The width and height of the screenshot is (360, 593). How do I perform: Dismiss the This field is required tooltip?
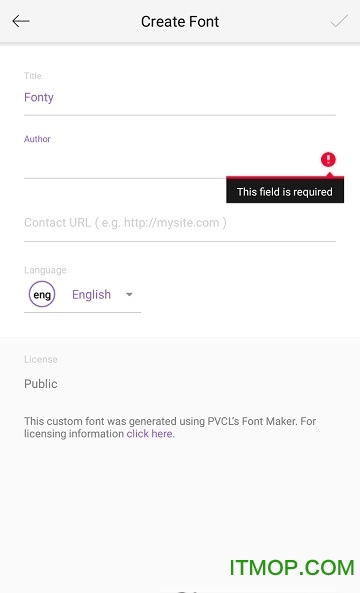point(285,190)
